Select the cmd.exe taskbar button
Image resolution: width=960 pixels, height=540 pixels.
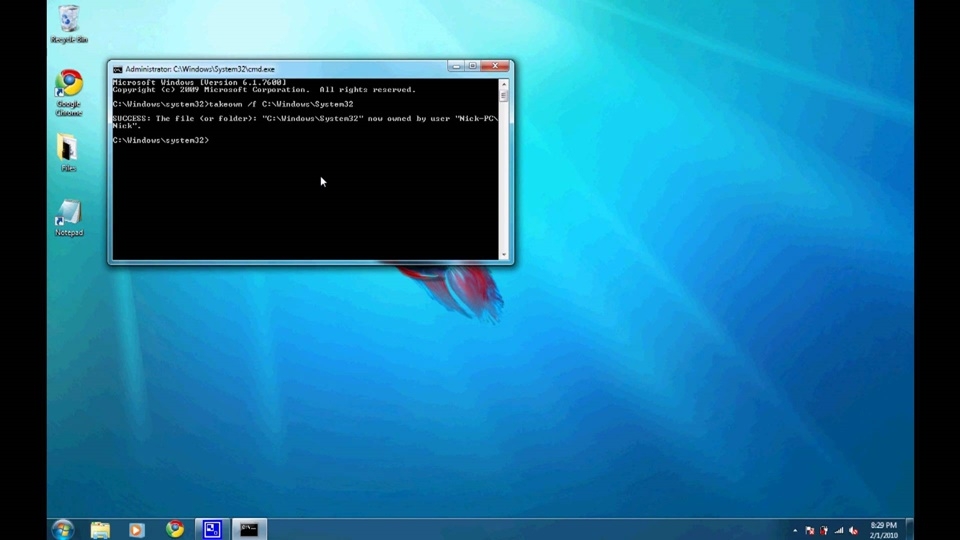pos(249,529)
